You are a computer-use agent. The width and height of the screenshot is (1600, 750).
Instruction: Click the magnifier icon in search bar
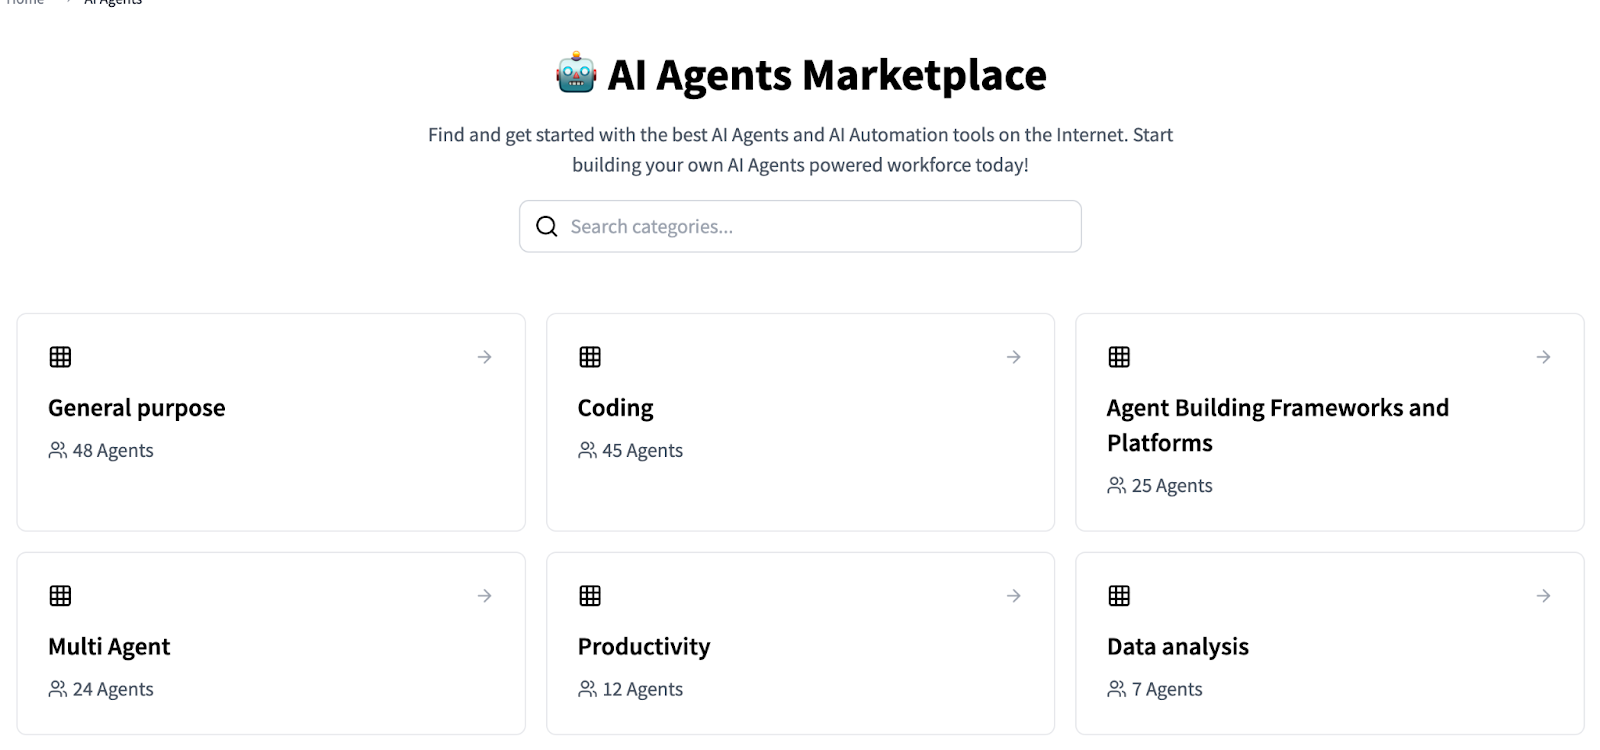coord(547,227)
